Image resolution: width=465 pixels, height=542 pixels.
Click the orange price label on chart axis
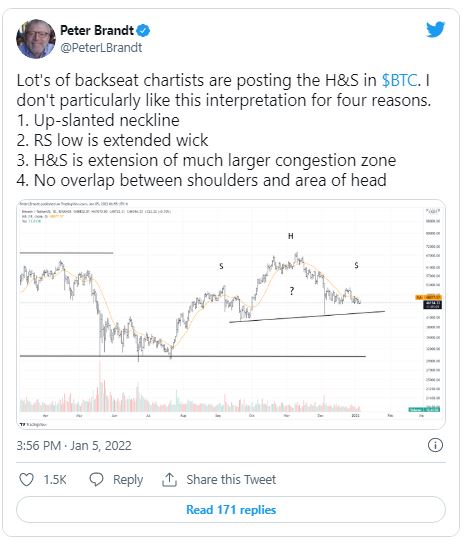(x=428, y=297)
